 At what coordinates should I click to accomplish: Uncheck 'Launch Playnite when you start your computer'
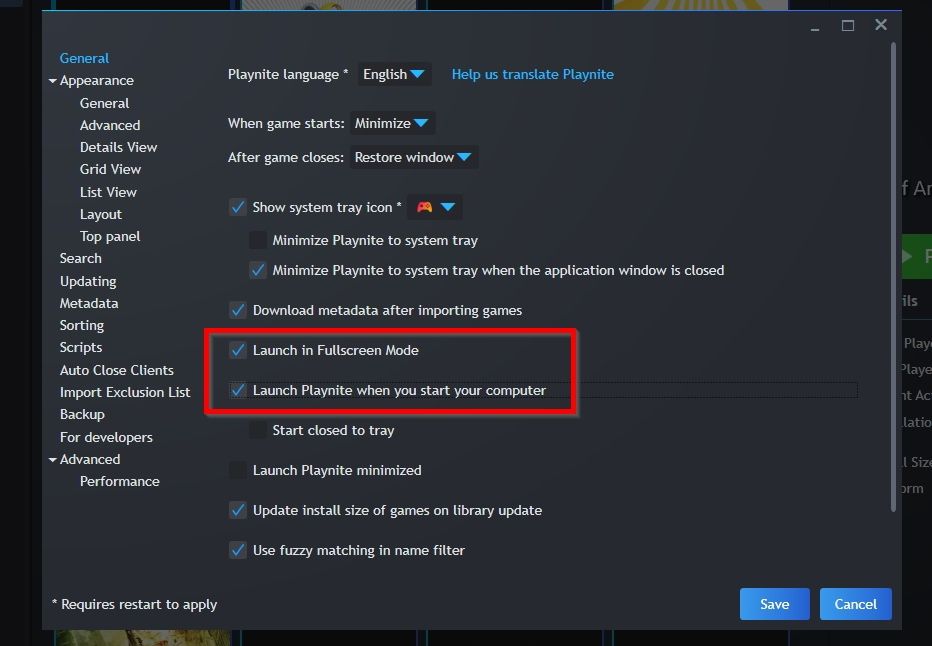(x=238, y=390)
